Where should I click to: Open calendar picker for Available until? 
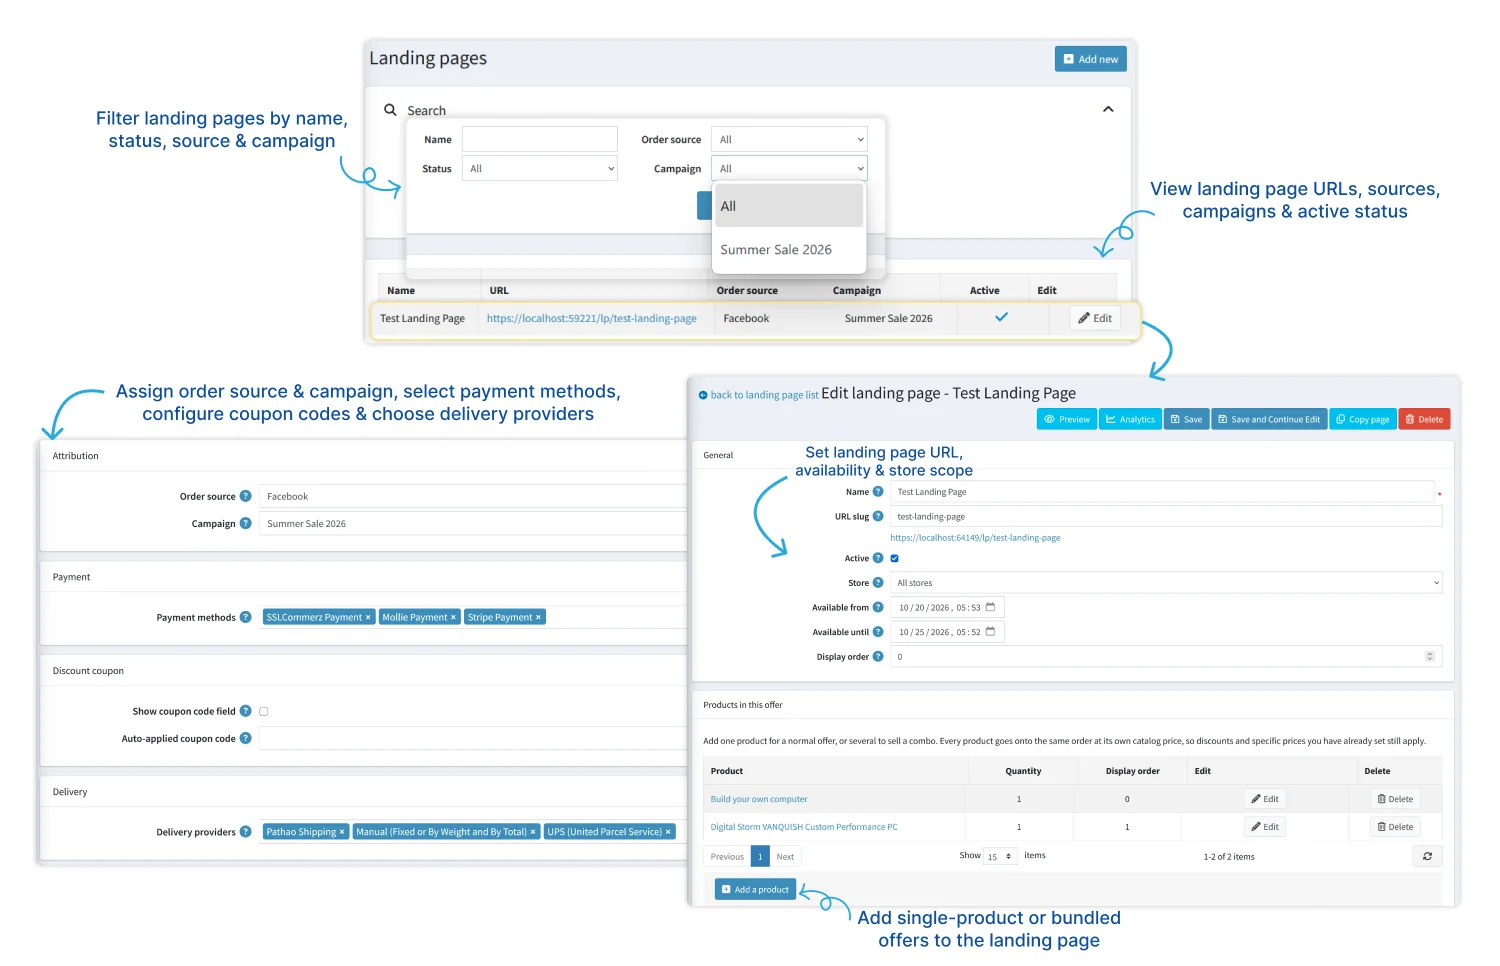990,632
